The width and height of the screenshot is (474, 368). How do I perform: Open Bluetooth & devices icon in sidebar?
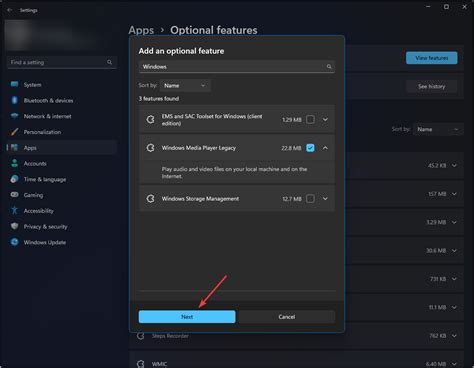[x=14, y=100]
